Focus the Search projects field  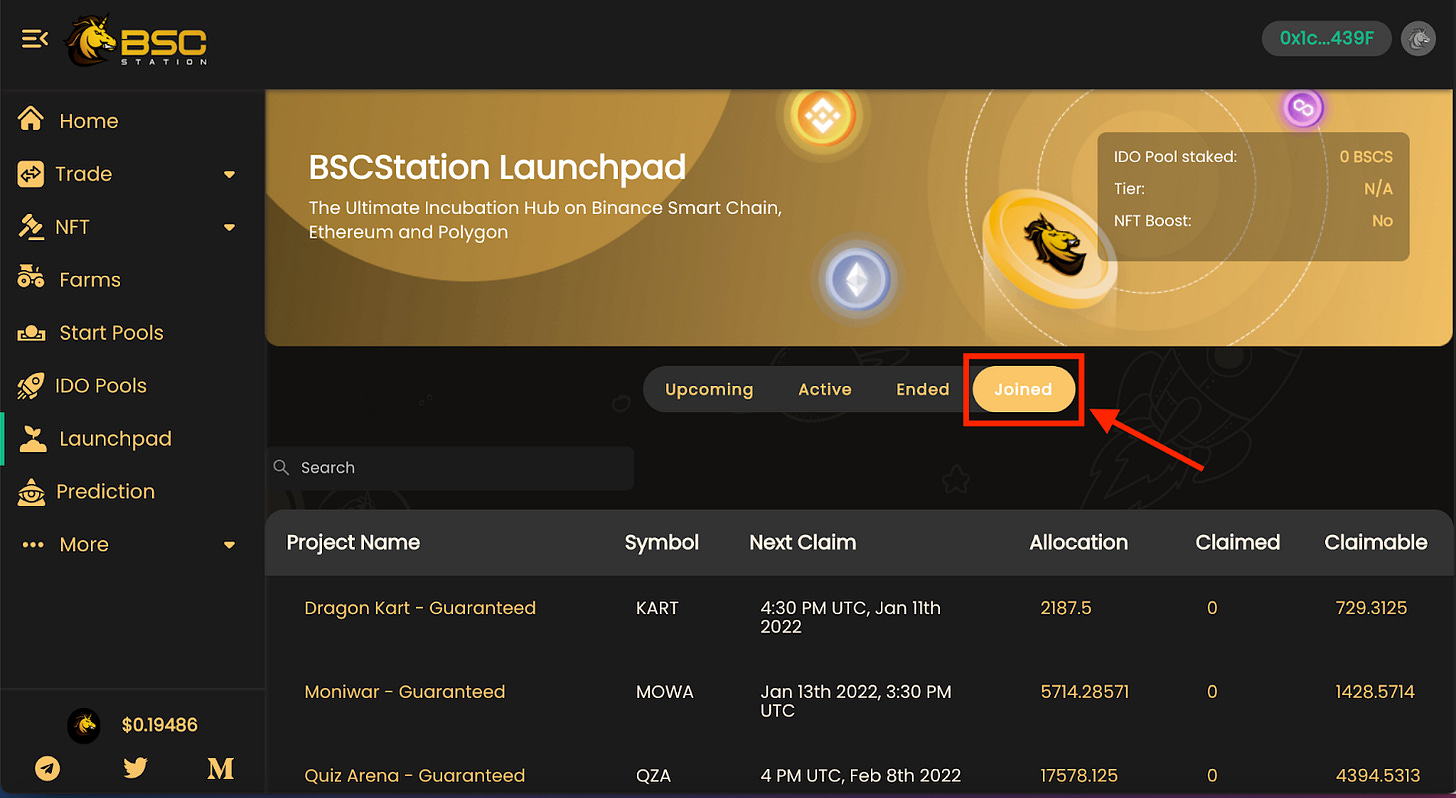tap(450, 468)
